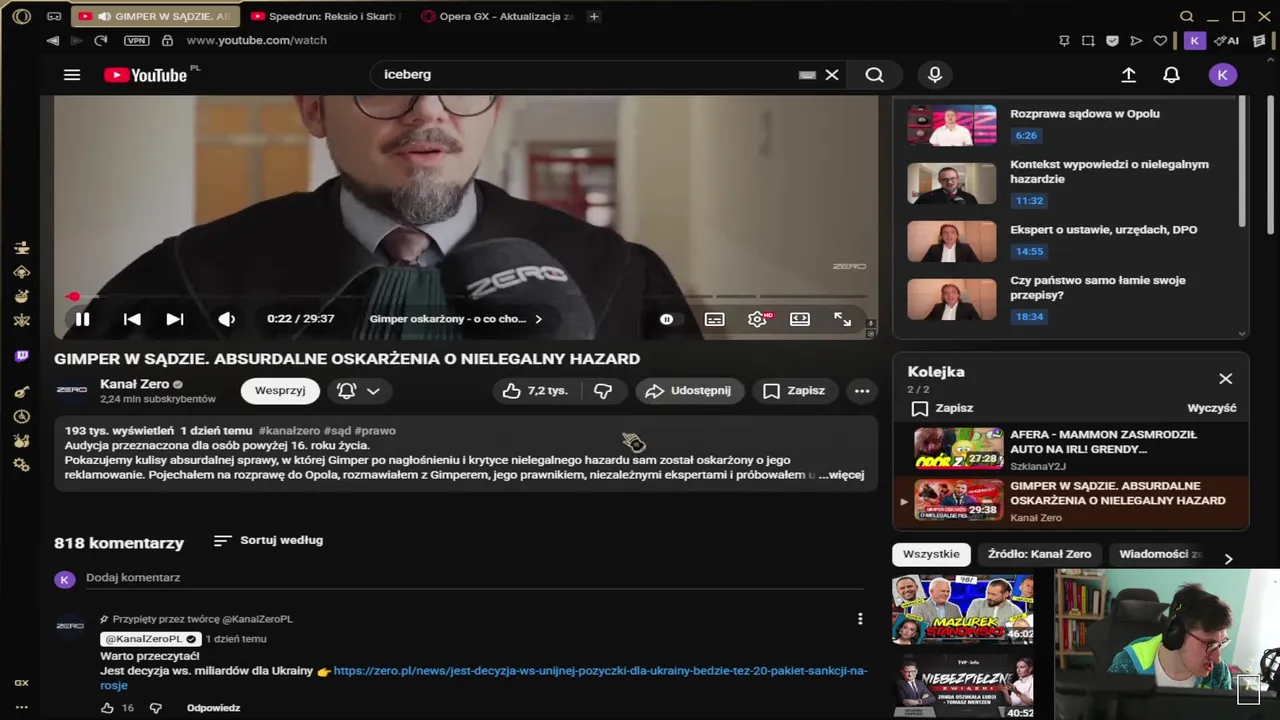This screenshot has width=1280, height=720.
Task: Save video using the Zapisz button
Action: coord(795,391)
